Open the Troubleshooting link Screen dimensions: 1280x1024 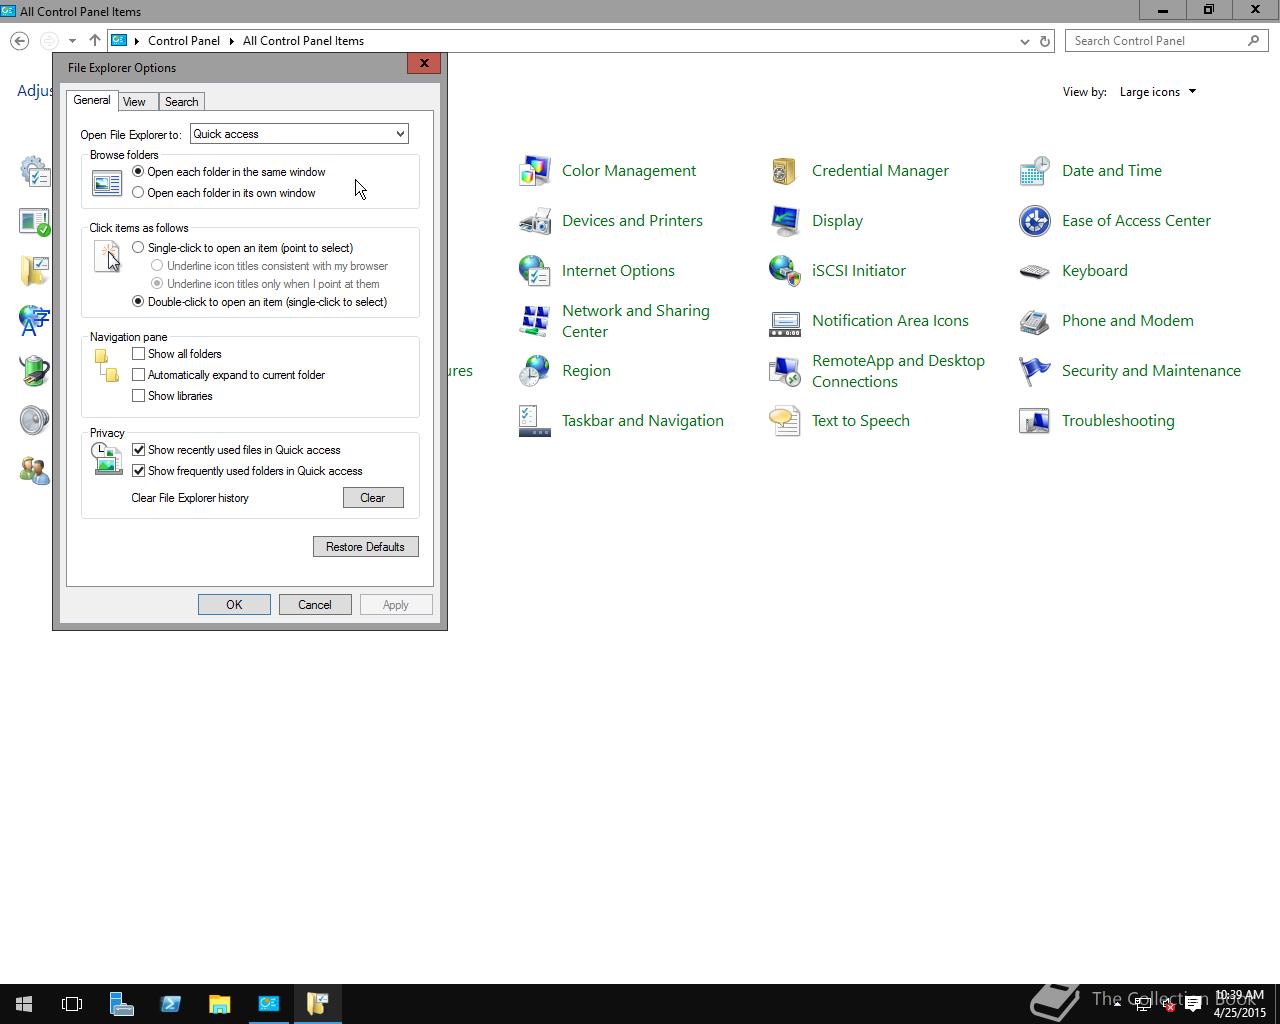[1118, 421]
